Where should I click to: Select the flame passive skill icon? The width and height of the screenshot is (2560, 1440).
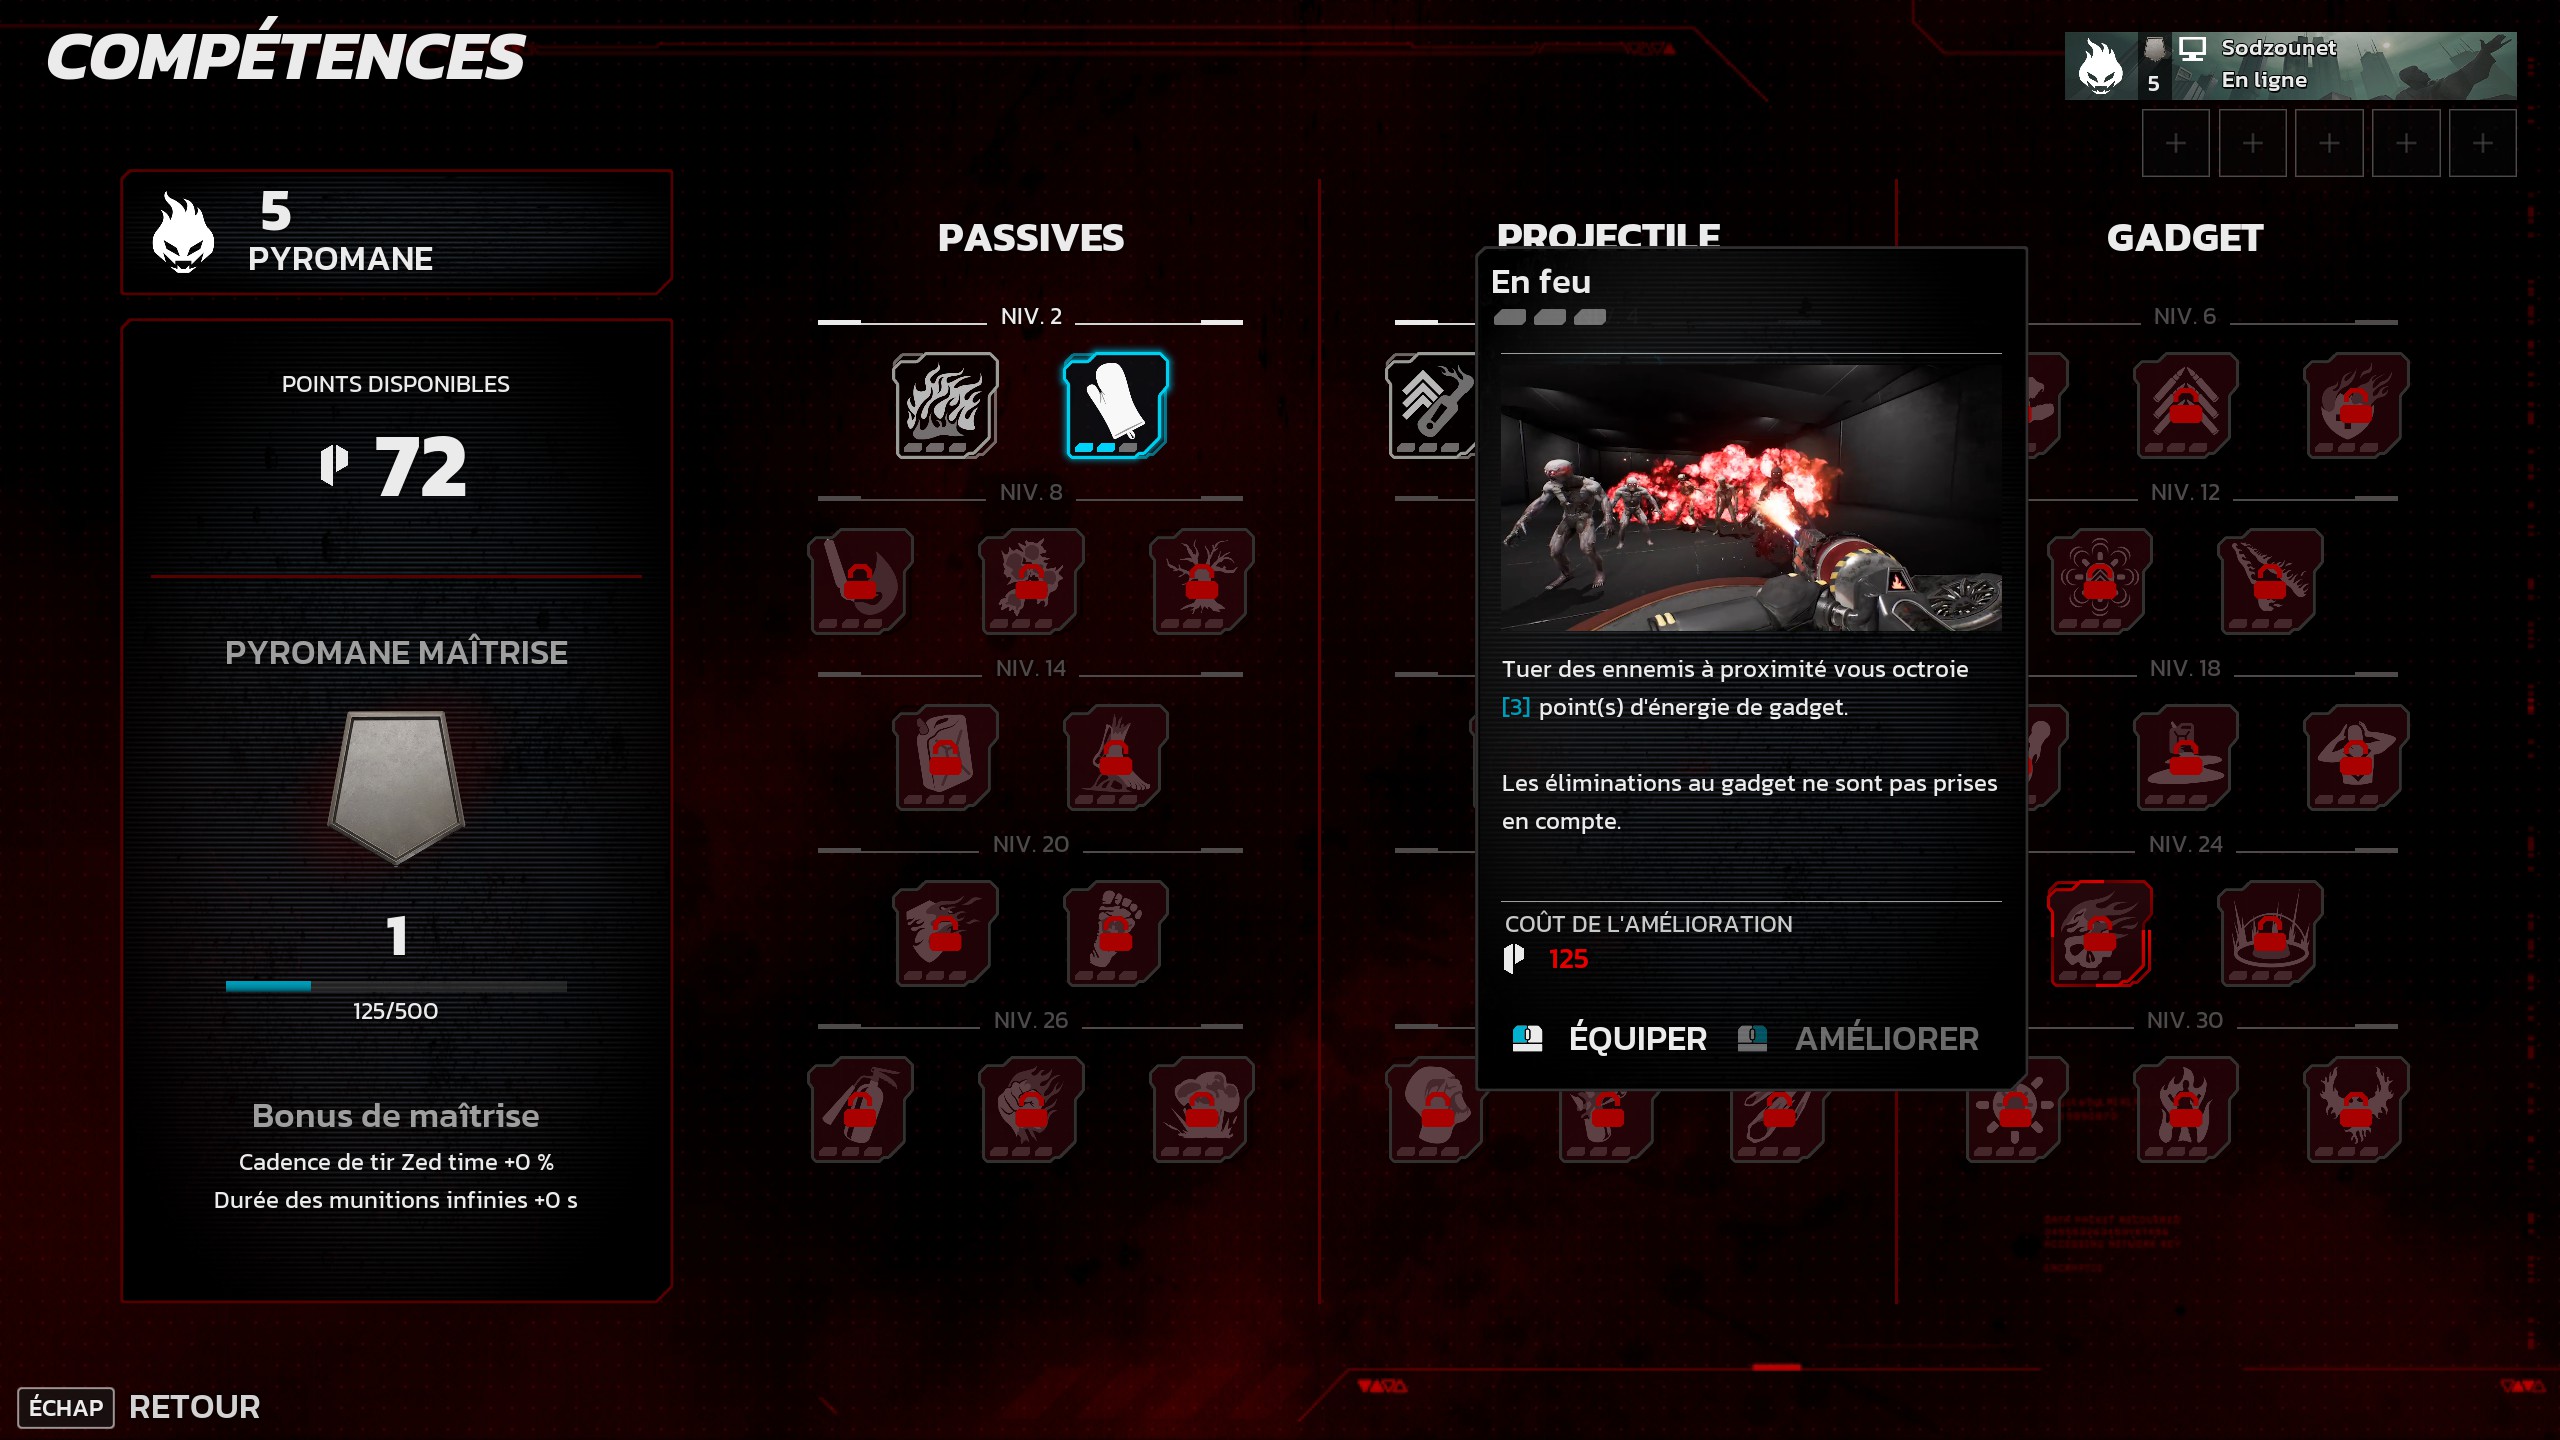coord(945,405)
